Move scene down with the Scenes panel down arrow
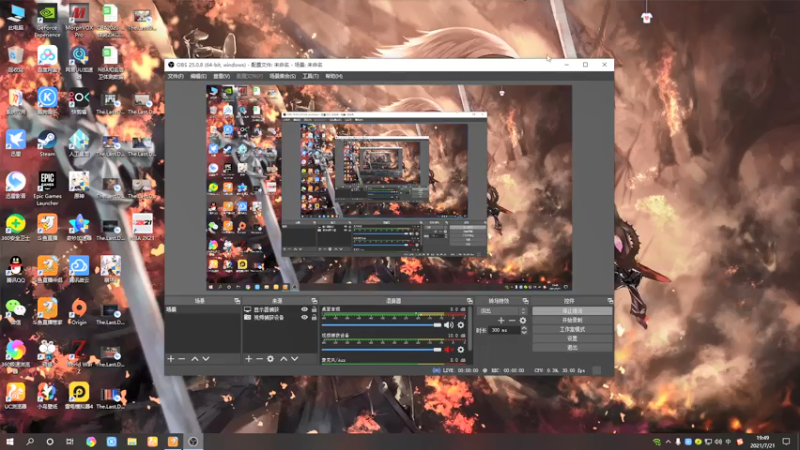 pyautogui.click(x=206, y=359)
